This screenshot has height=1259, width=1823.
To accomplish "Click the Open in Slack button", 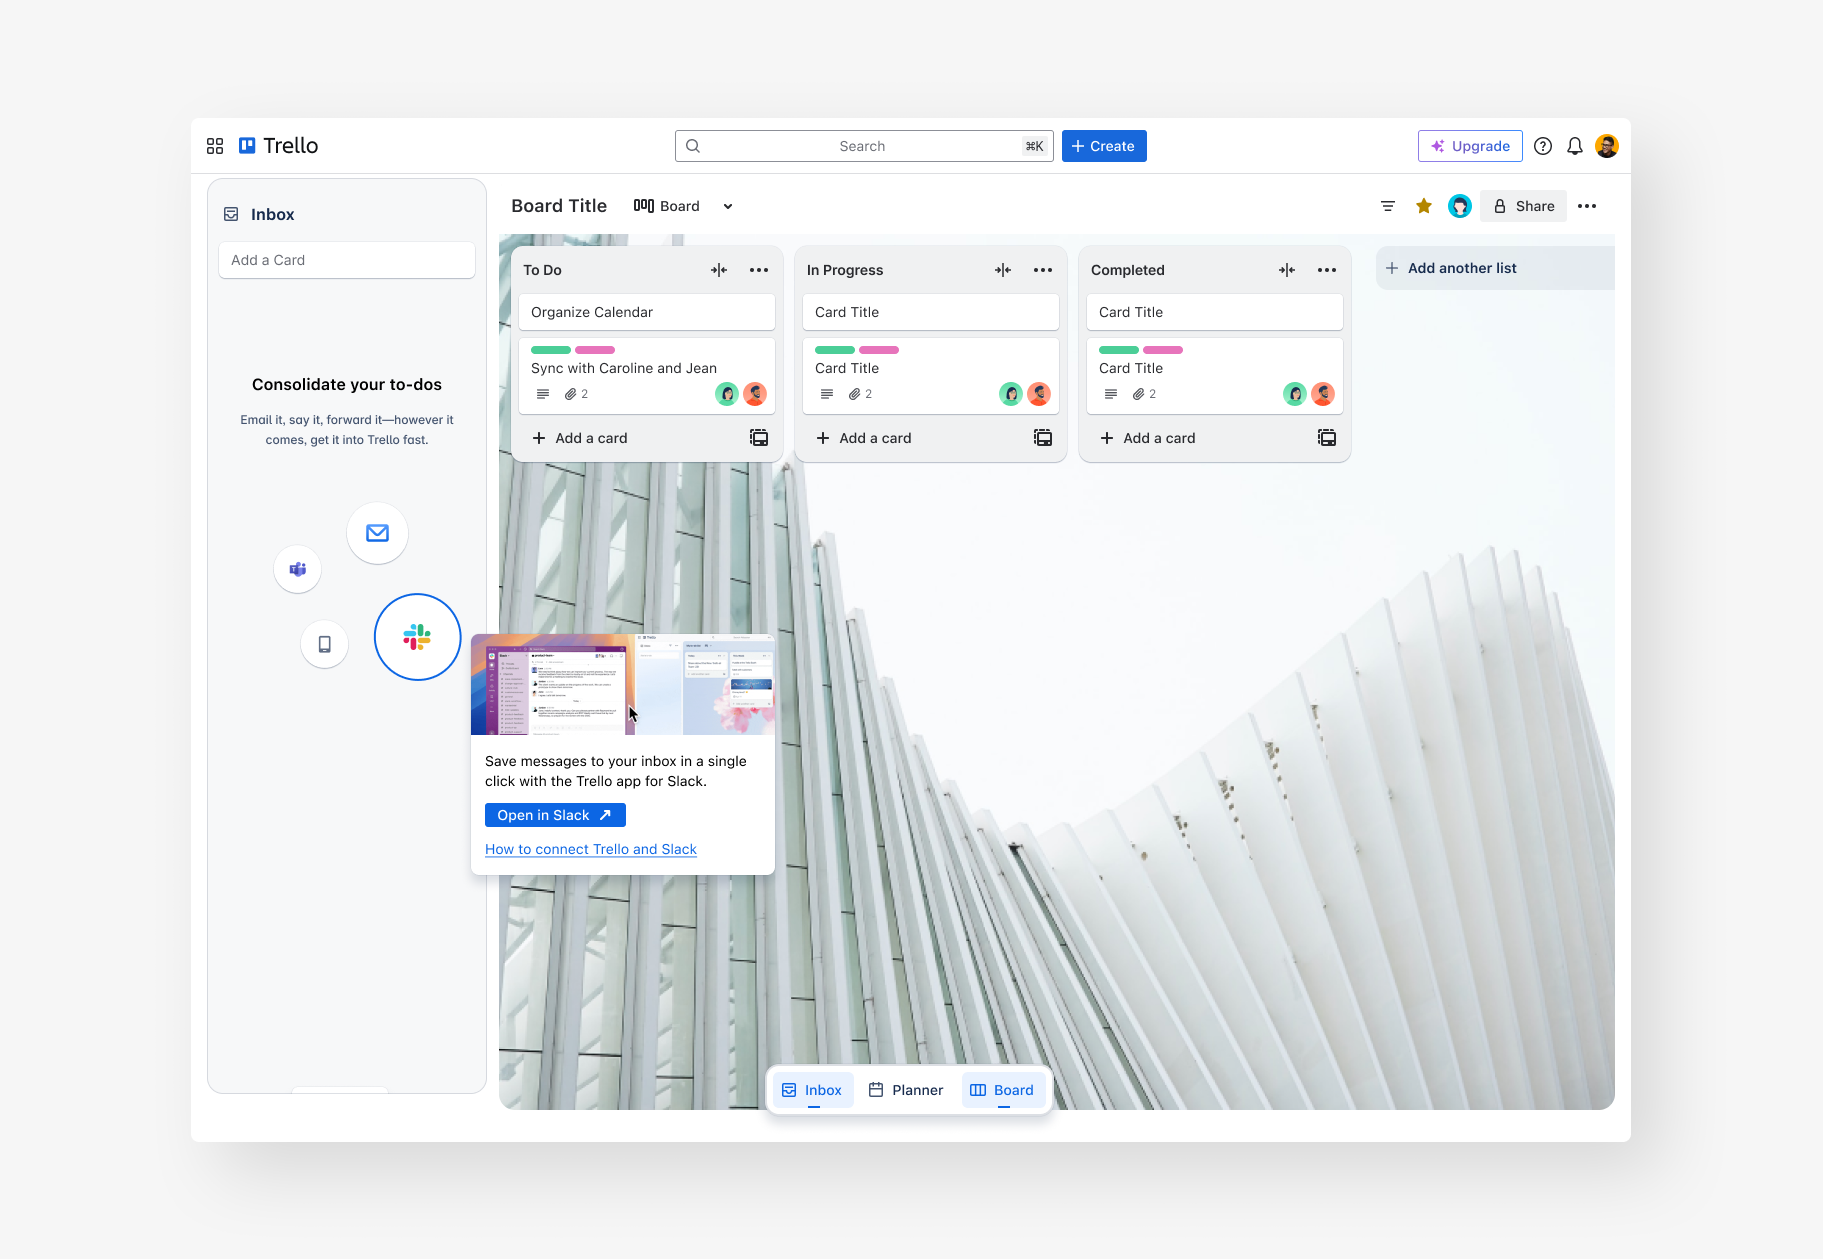I will coord(555,815).
